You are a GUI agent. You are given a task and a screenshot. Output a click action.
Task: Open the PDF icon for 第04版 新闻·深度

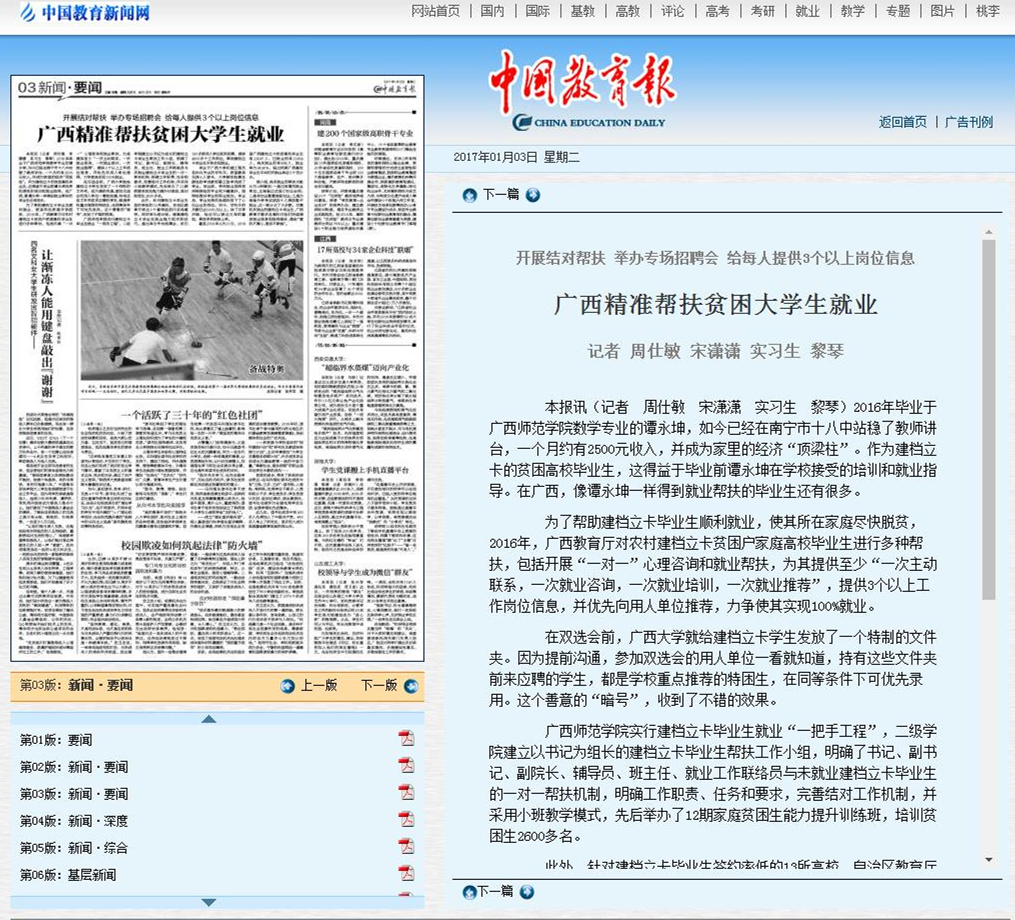point(406,819)
